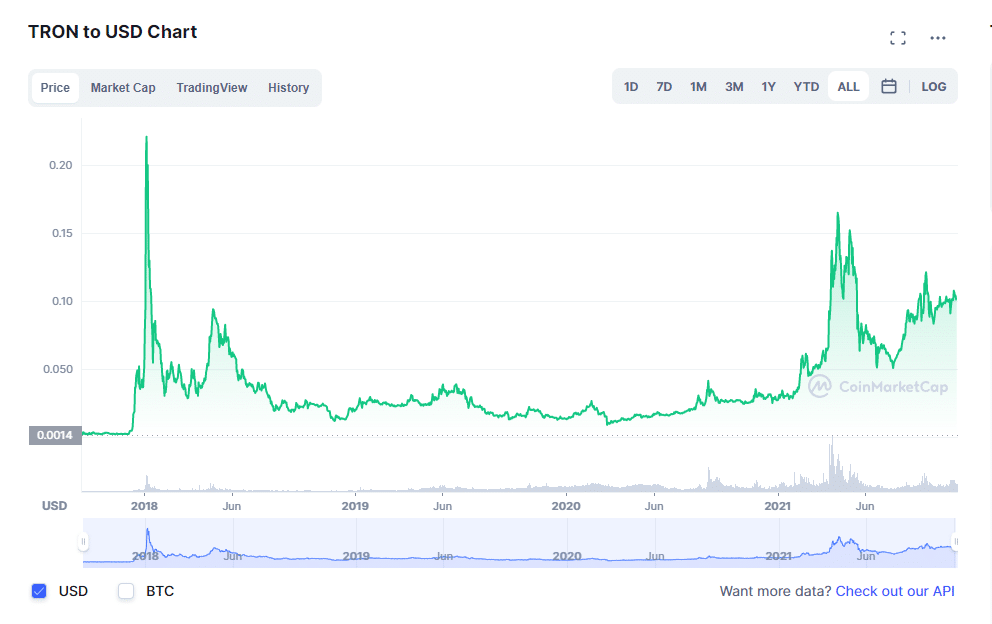Toggle LOG scale for the chart
992x624 pixels.
pos(934,87)
